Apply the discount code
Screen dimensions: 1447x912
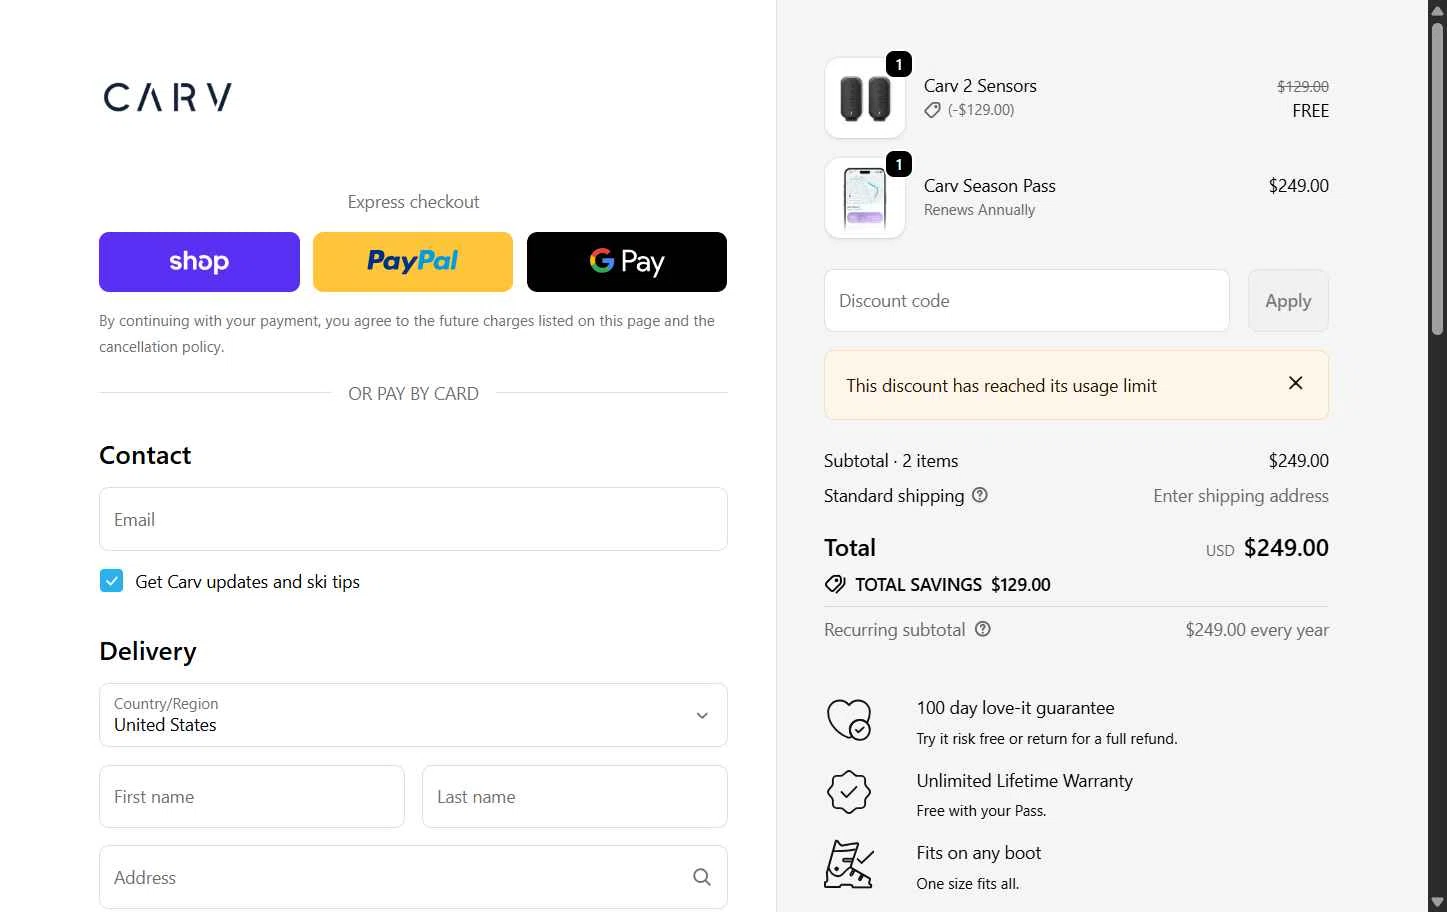pos(1288,301)
